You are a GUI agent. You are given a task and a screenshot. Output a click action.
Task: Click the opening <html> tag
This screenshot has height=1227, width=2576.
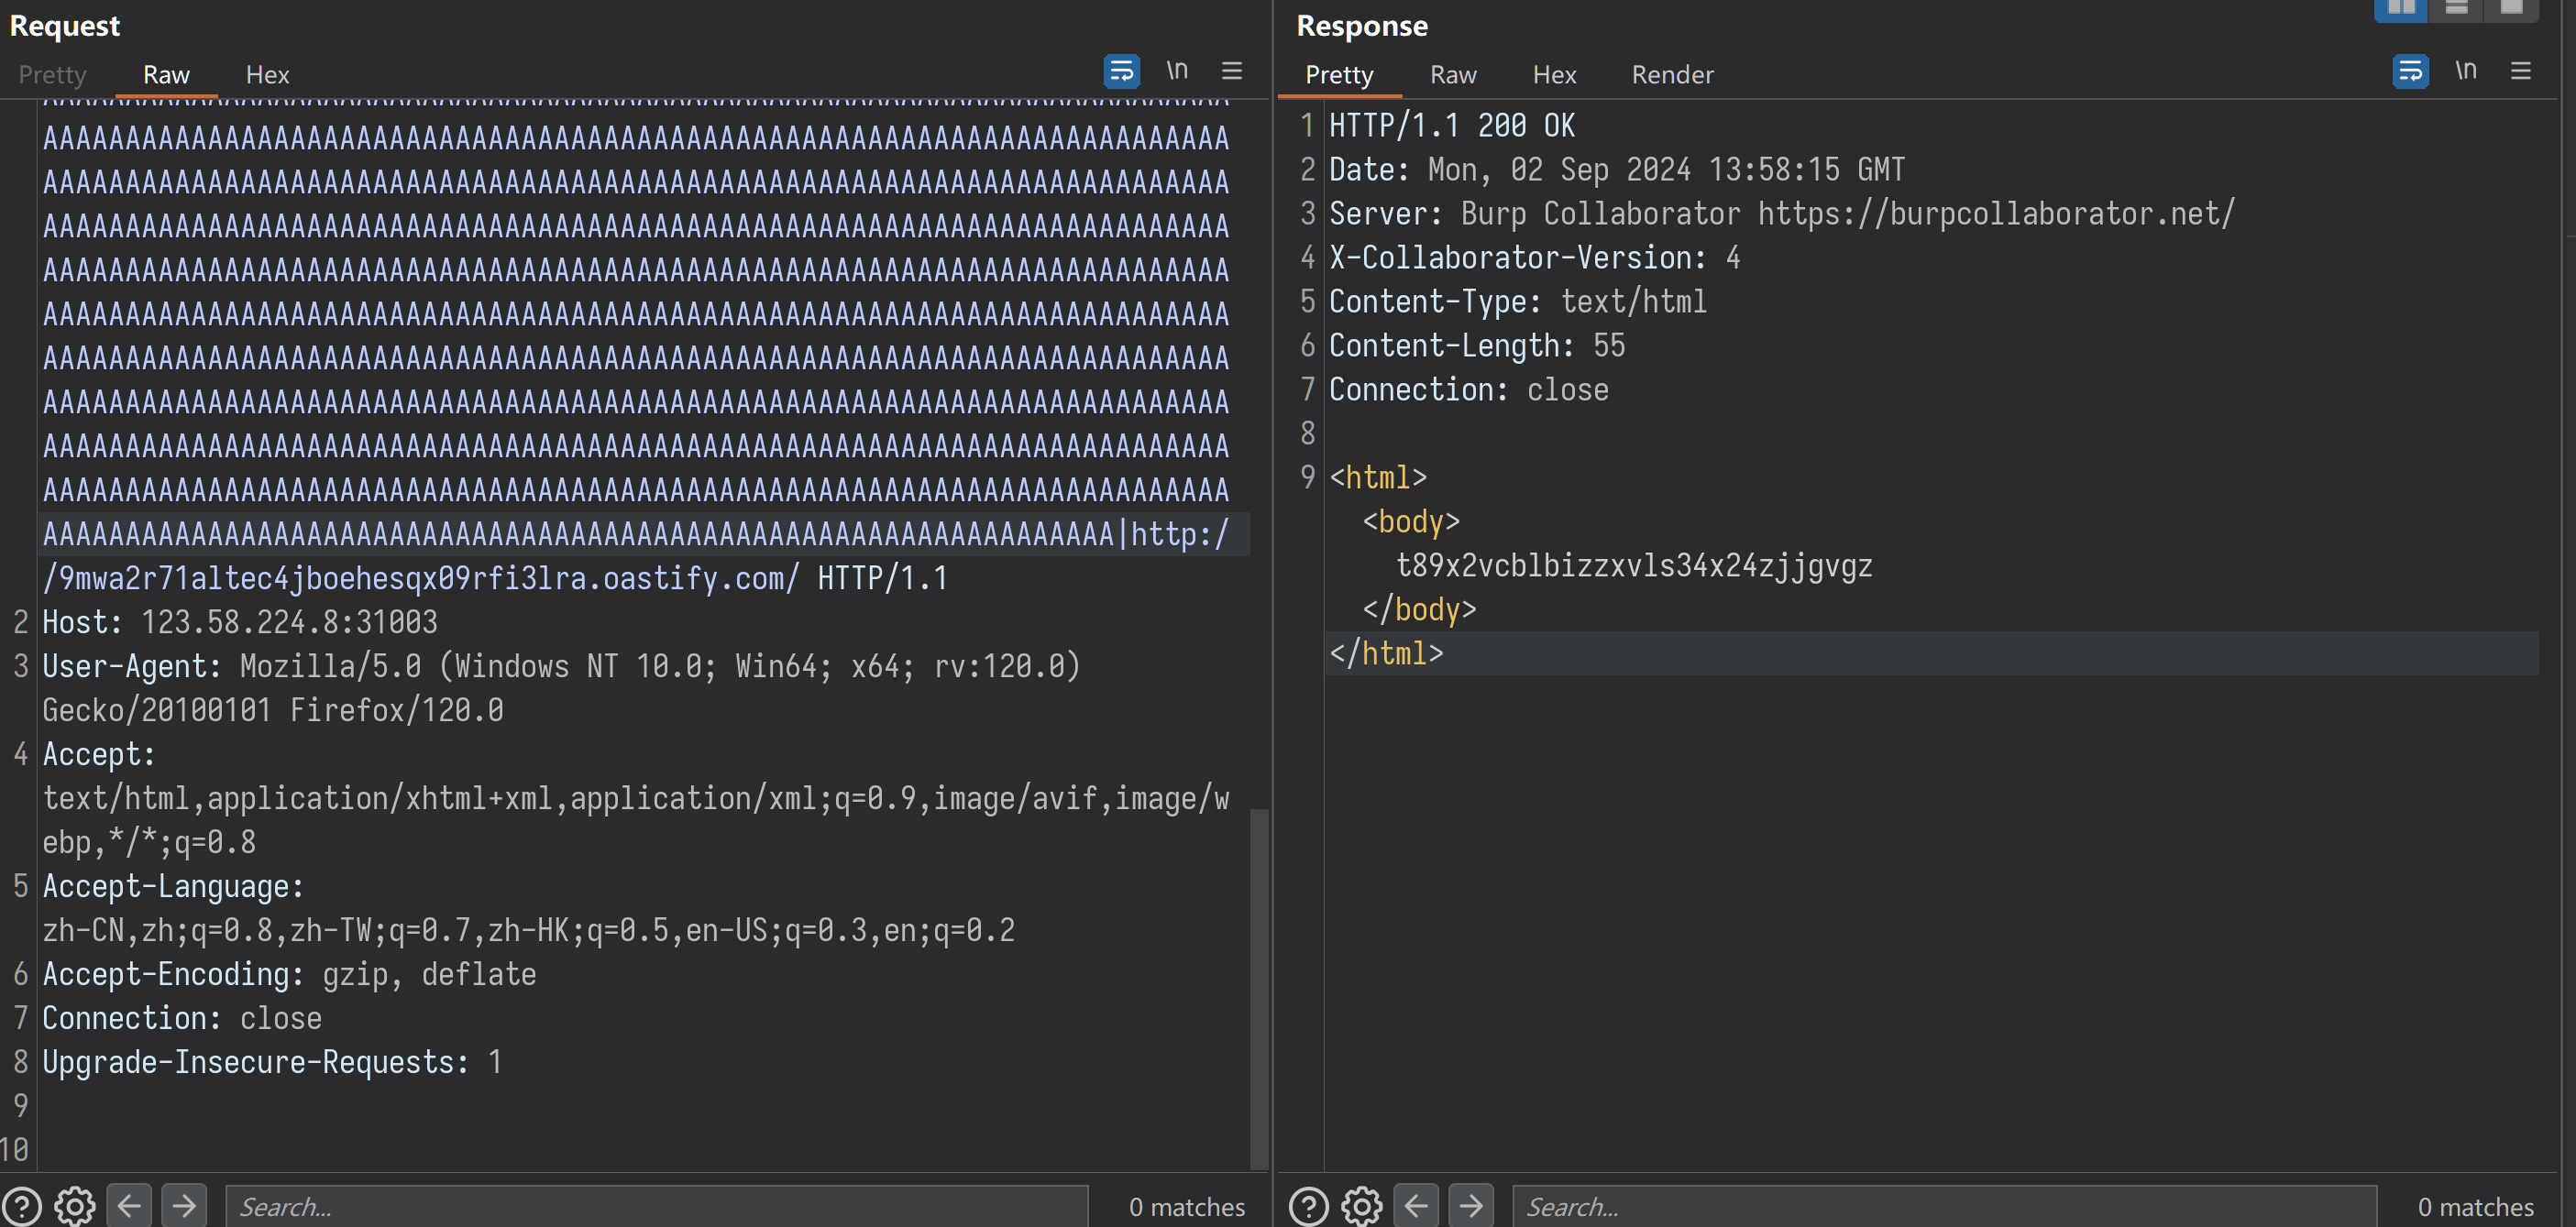pyautogui.click(x=1378, y=478)
